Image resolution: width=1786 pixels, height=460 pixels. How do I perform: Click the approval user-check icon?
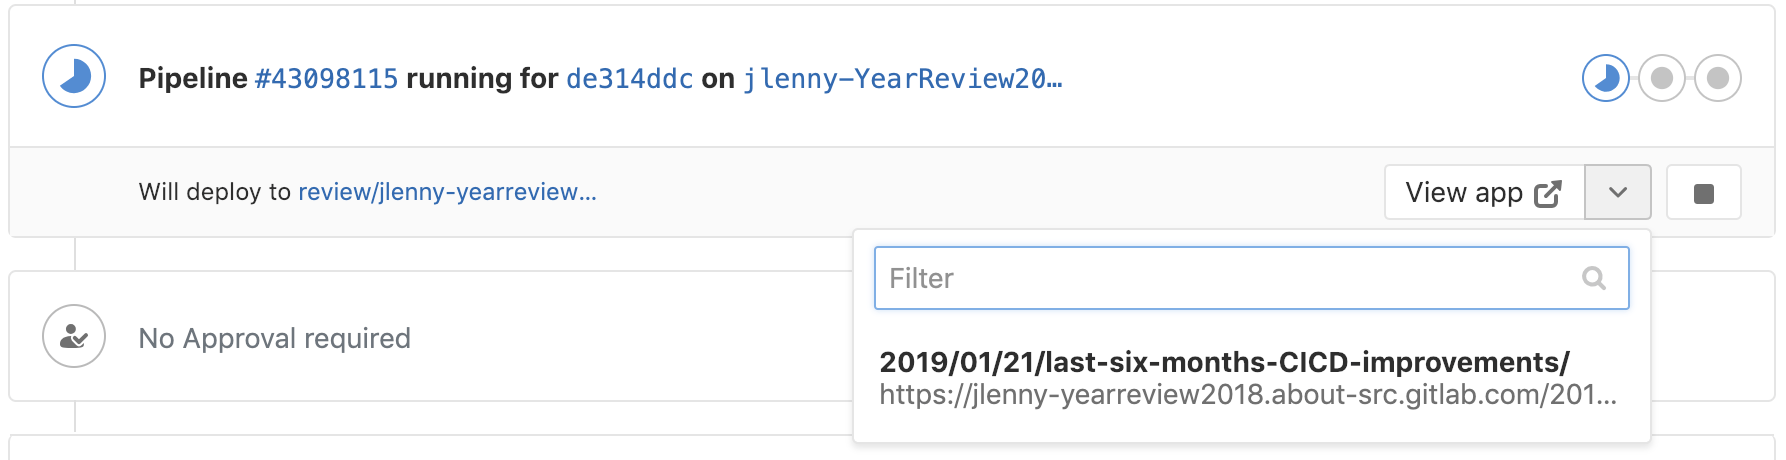click(74, 337)
